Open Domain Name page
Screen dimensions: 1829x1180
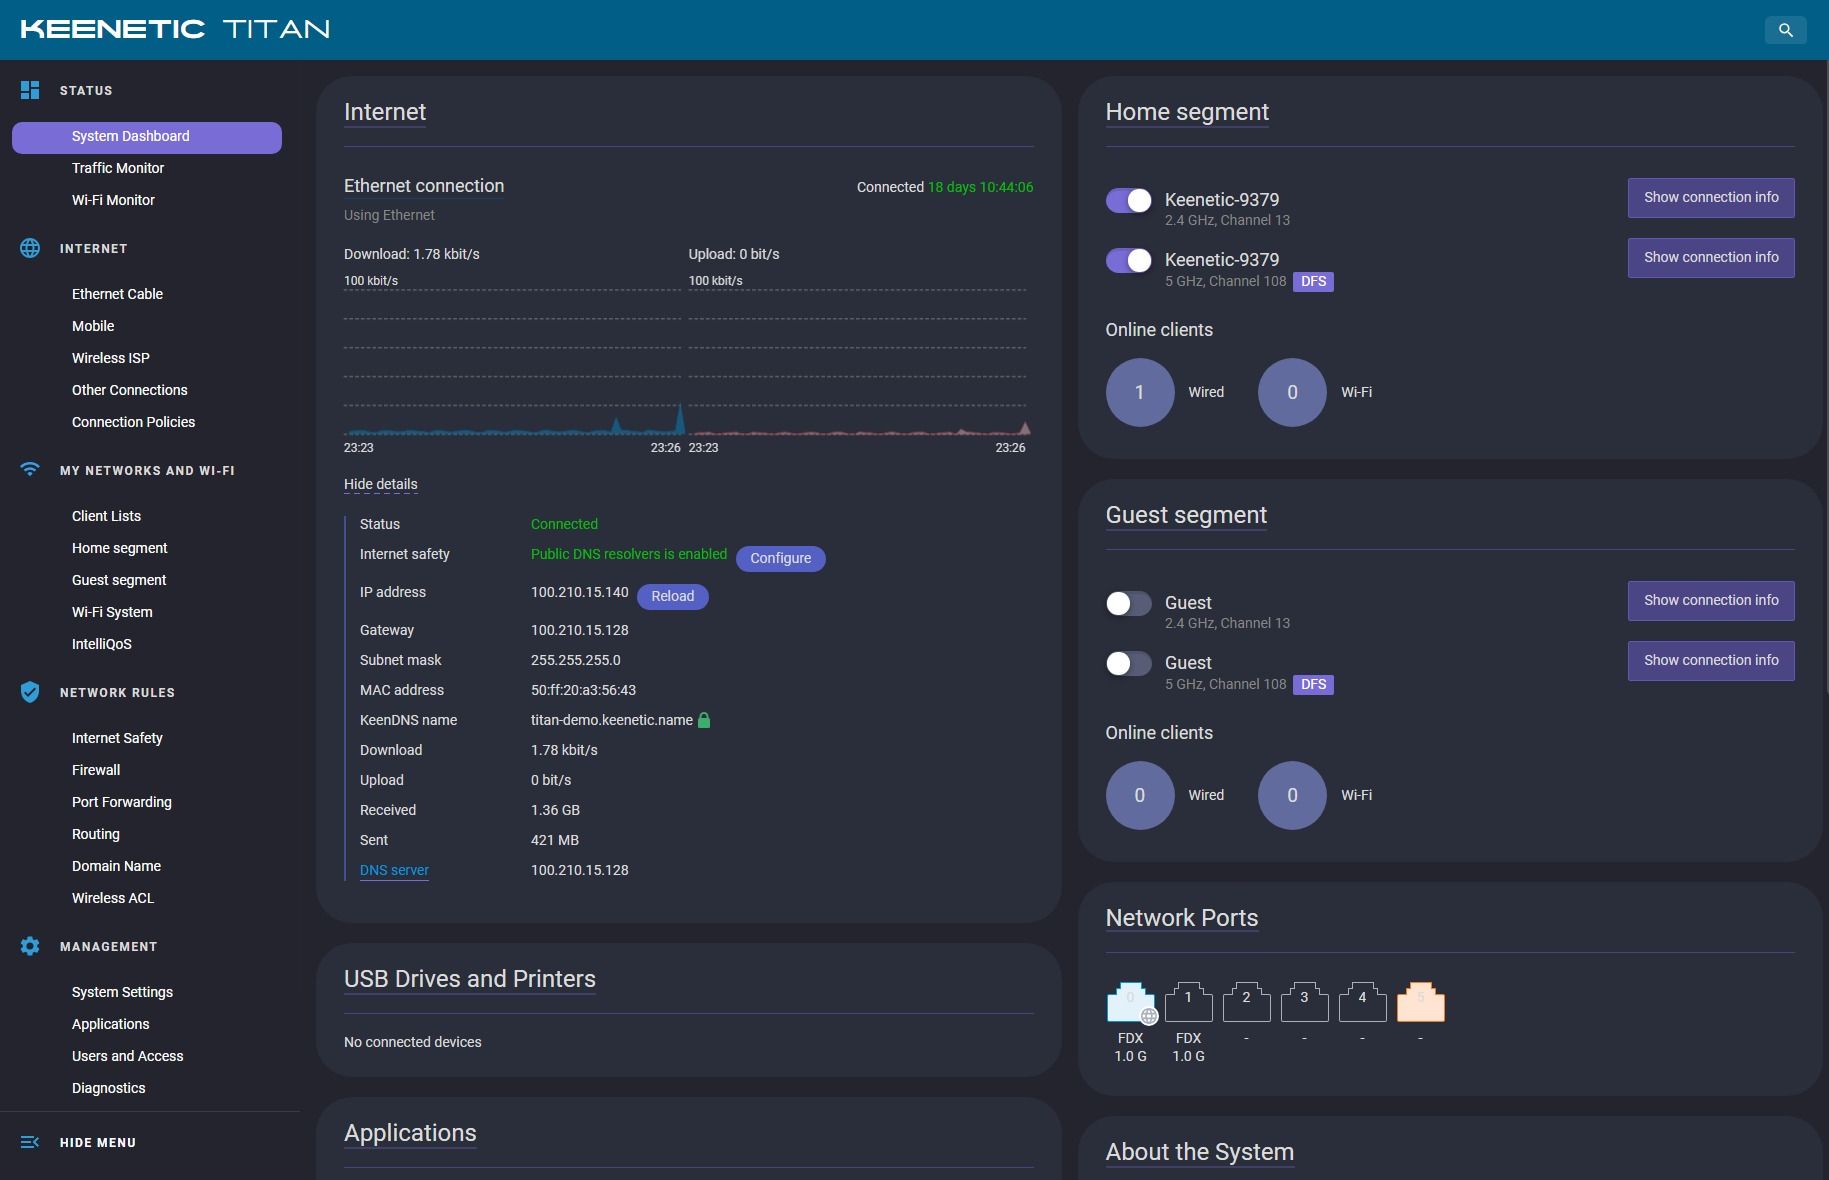116,866
